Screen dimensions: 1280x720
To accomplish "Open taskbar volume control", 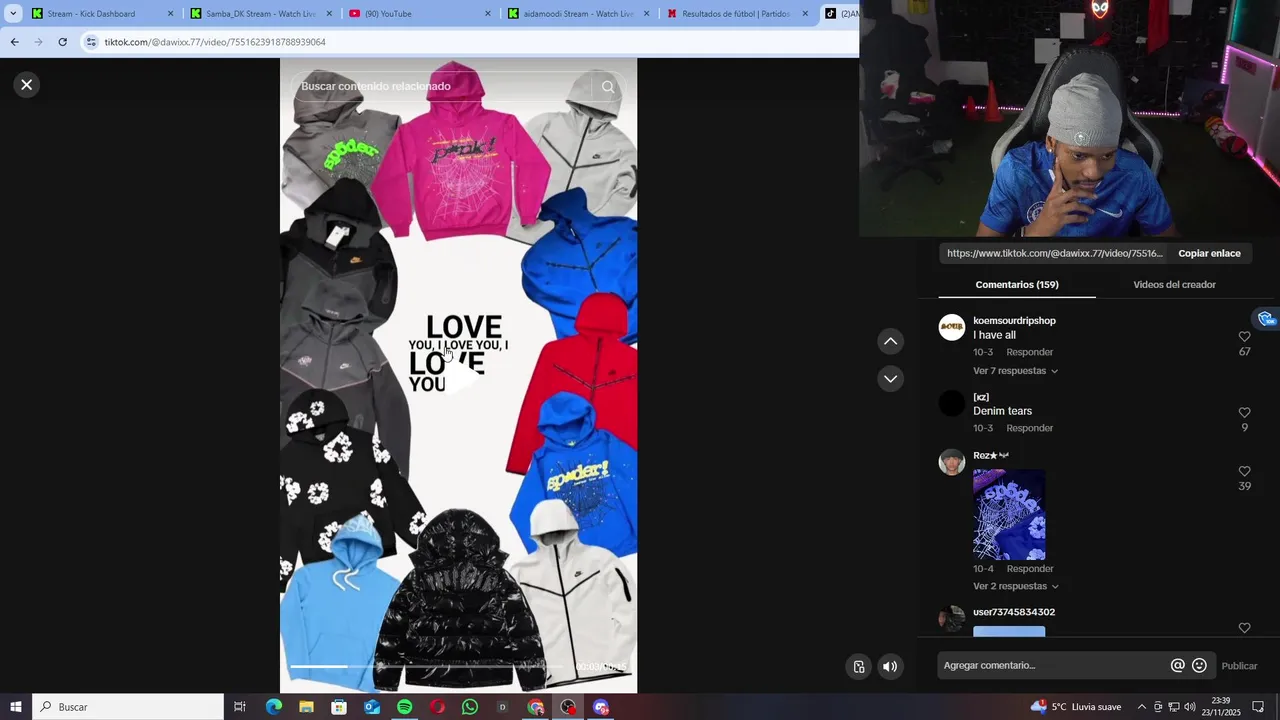I will tap(1190, 707).
